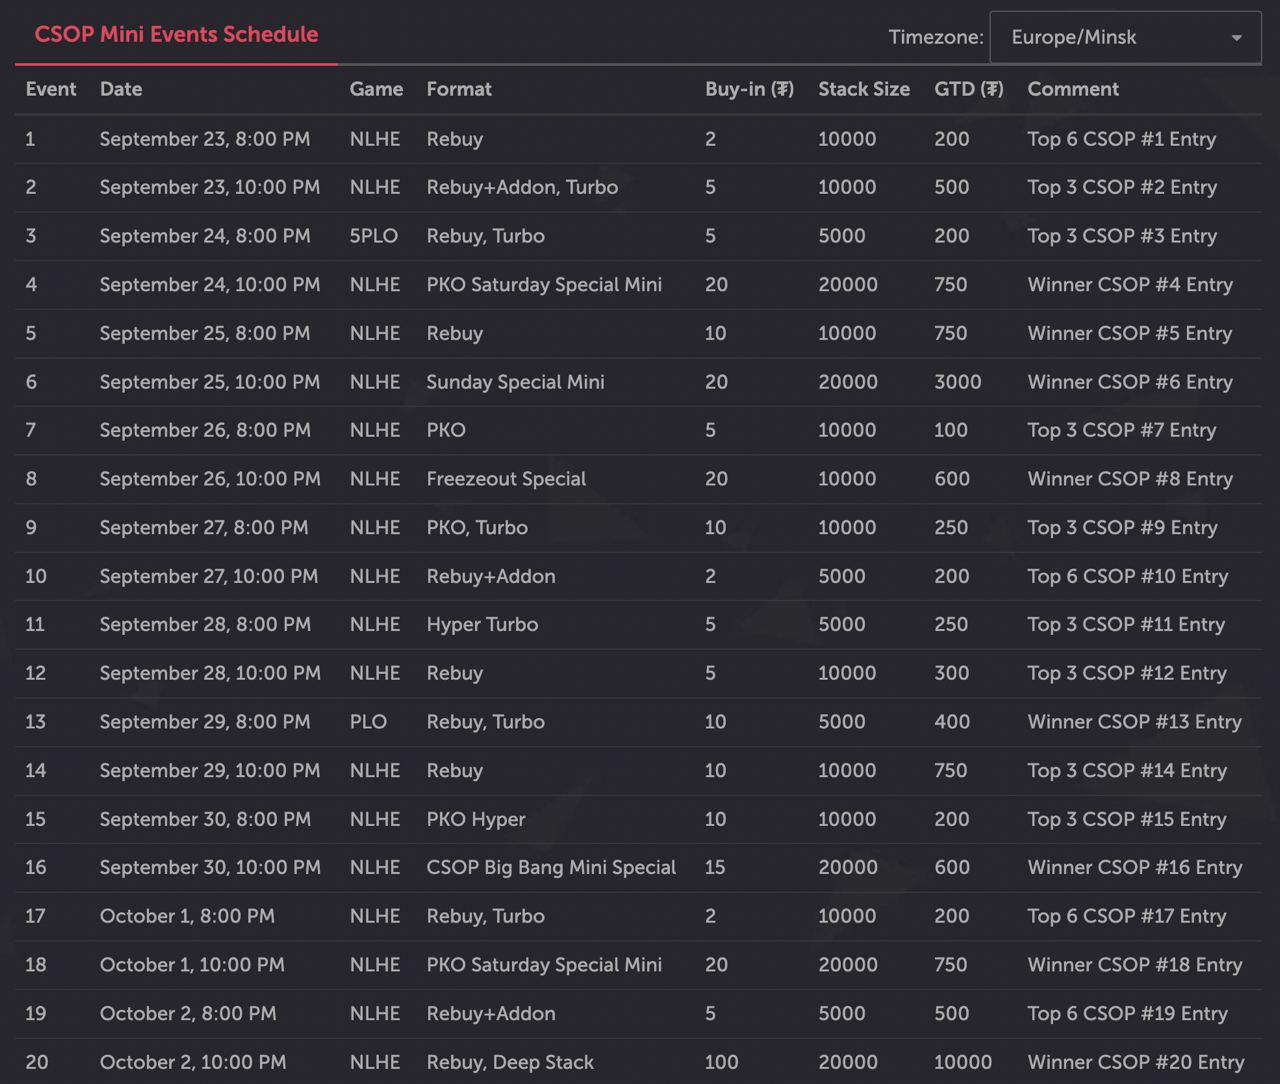Click the Format column header

[459, 89]
